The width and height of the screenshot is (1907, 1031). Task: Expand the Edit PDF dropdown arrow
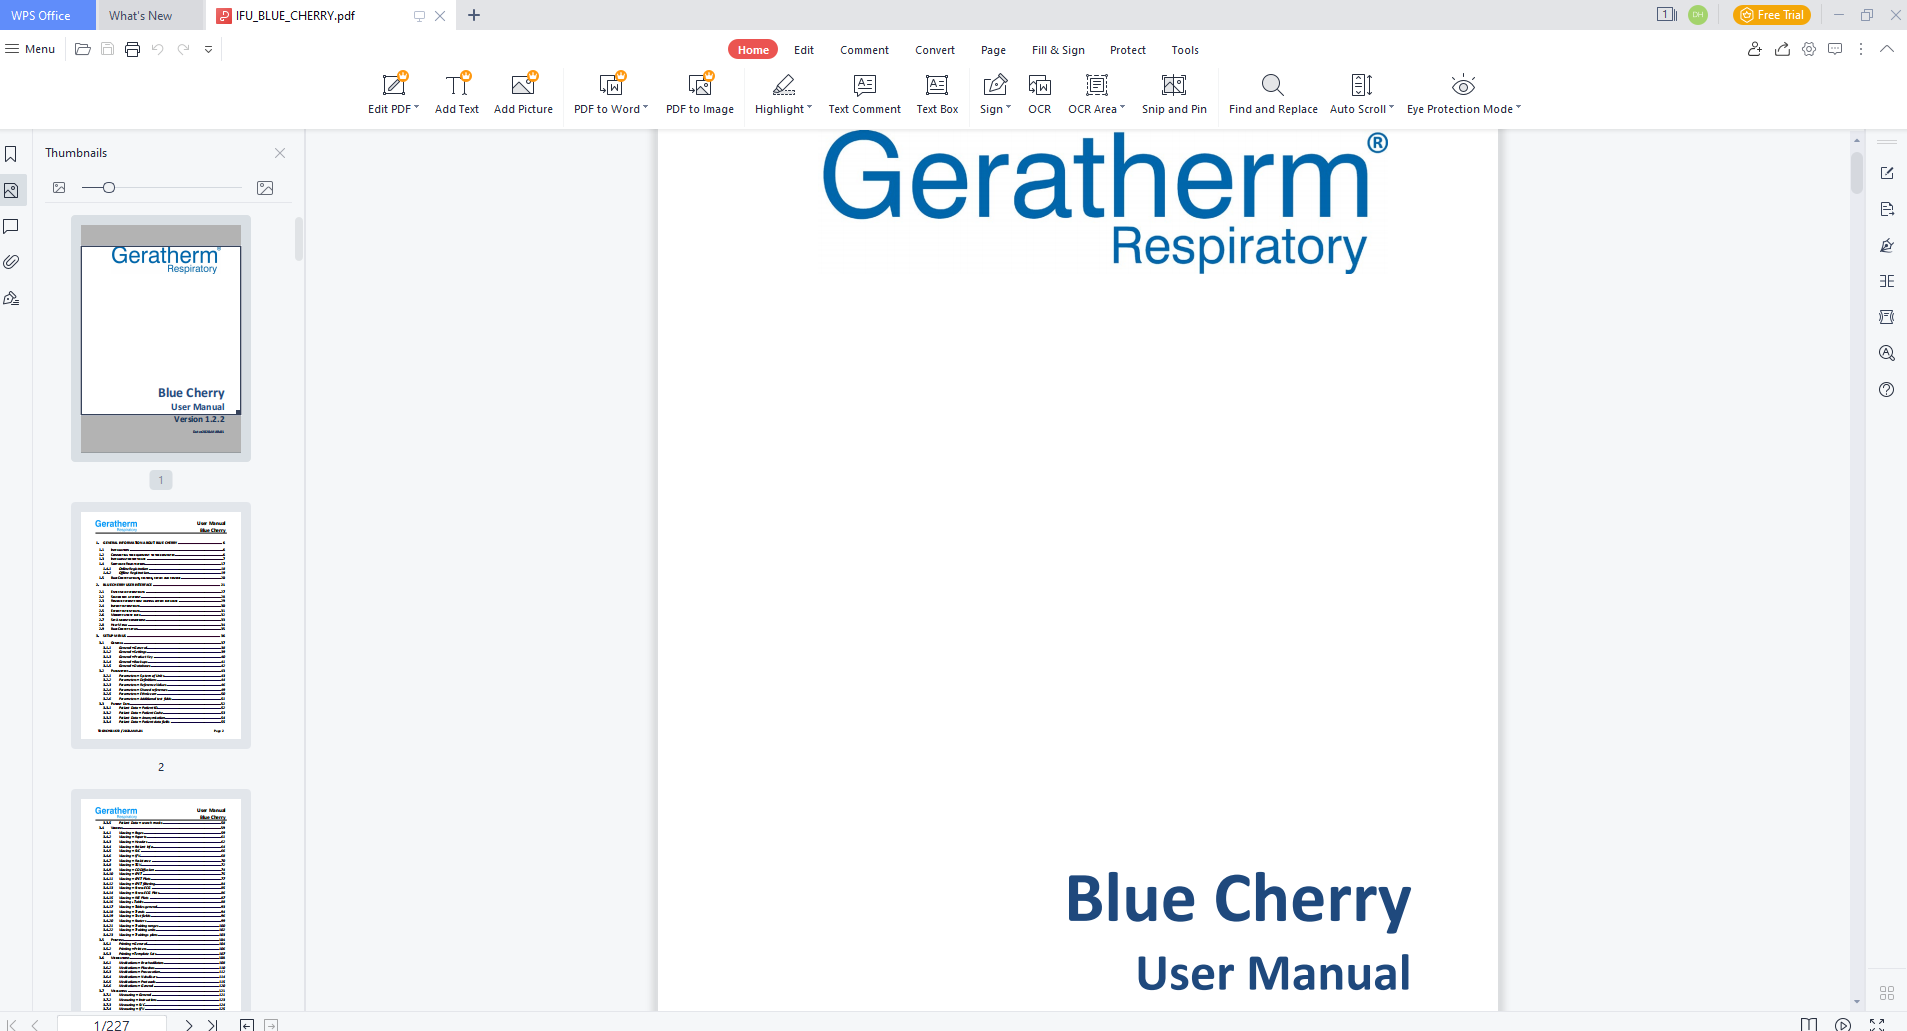click(x=417, y=108)
